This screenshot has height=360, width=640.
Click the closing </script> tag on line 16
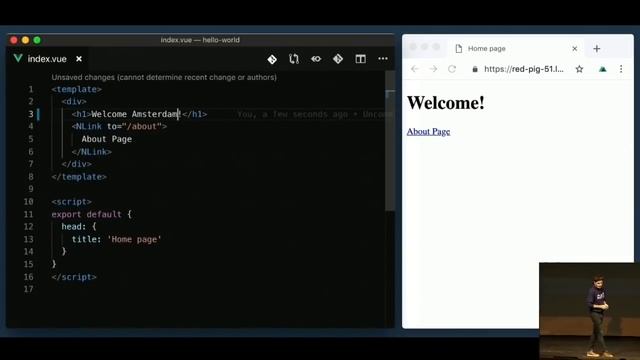74,277
